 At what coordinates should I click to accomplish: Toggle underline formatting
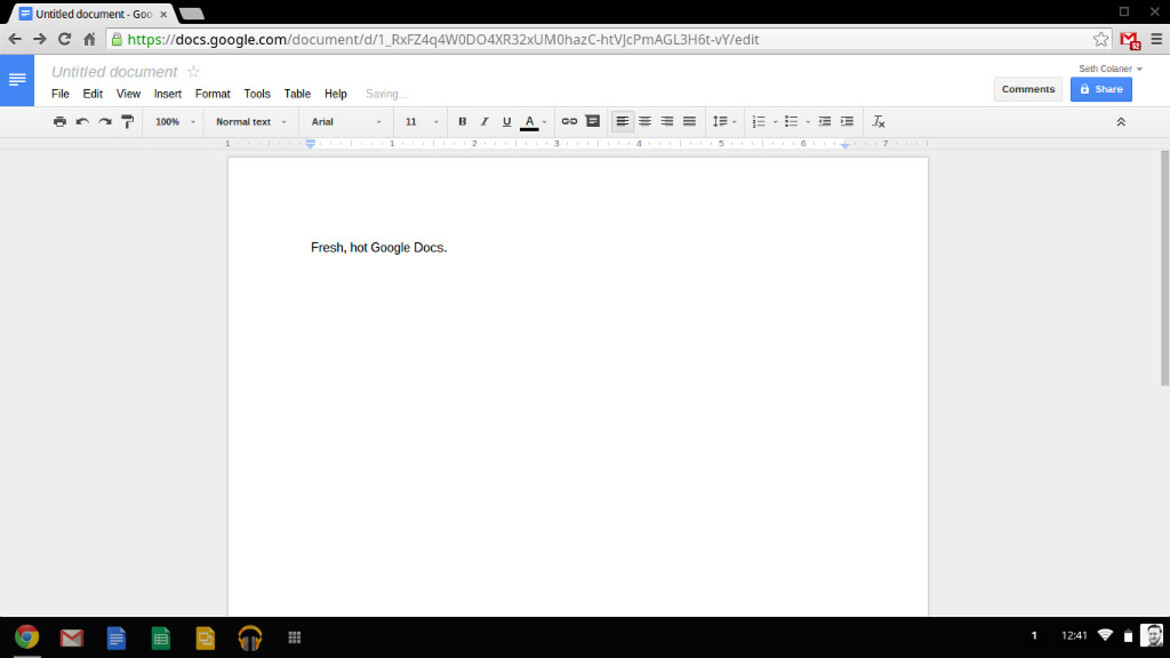point(507,122)
